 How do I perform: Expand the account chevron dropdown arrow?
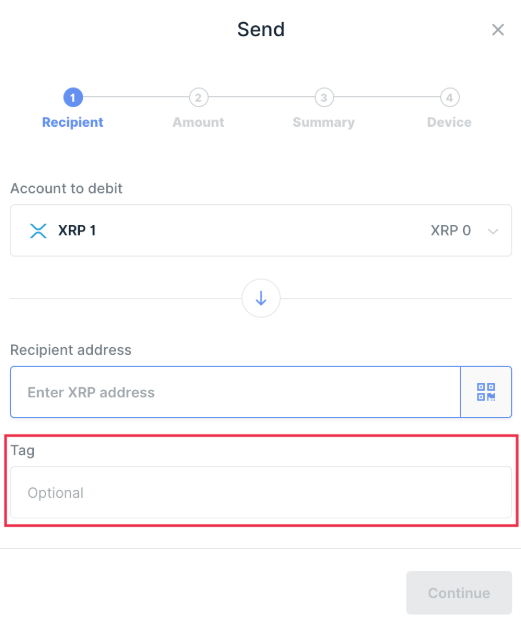tap(493, 231)
